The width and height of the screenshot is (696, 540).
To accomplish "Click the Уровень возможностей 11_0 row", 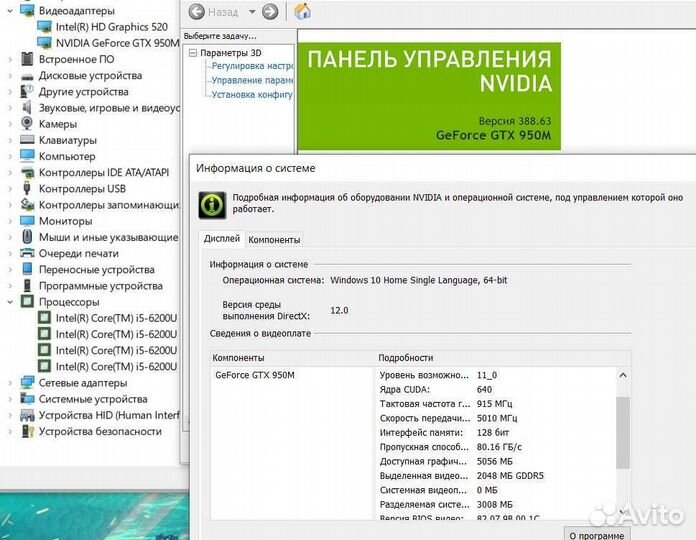I will [496, 375].
